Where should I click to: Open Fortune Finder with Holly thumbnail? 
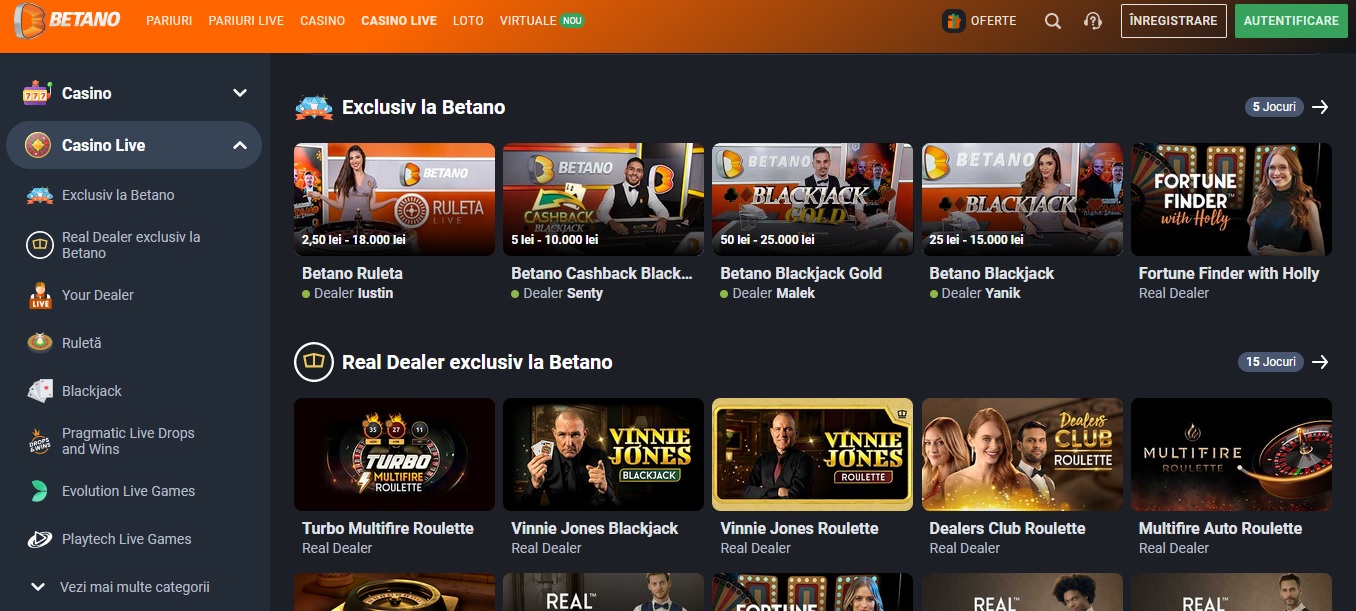(x=1231, y=199)
